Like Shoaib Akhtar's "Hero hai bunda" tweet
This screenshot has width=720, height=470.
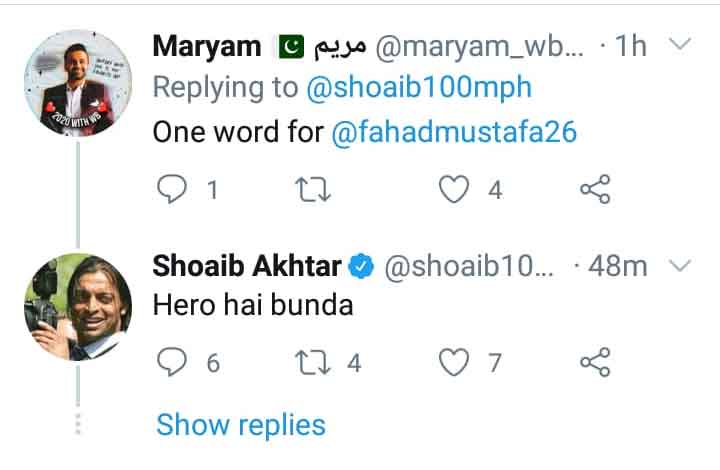pos(456,362)
